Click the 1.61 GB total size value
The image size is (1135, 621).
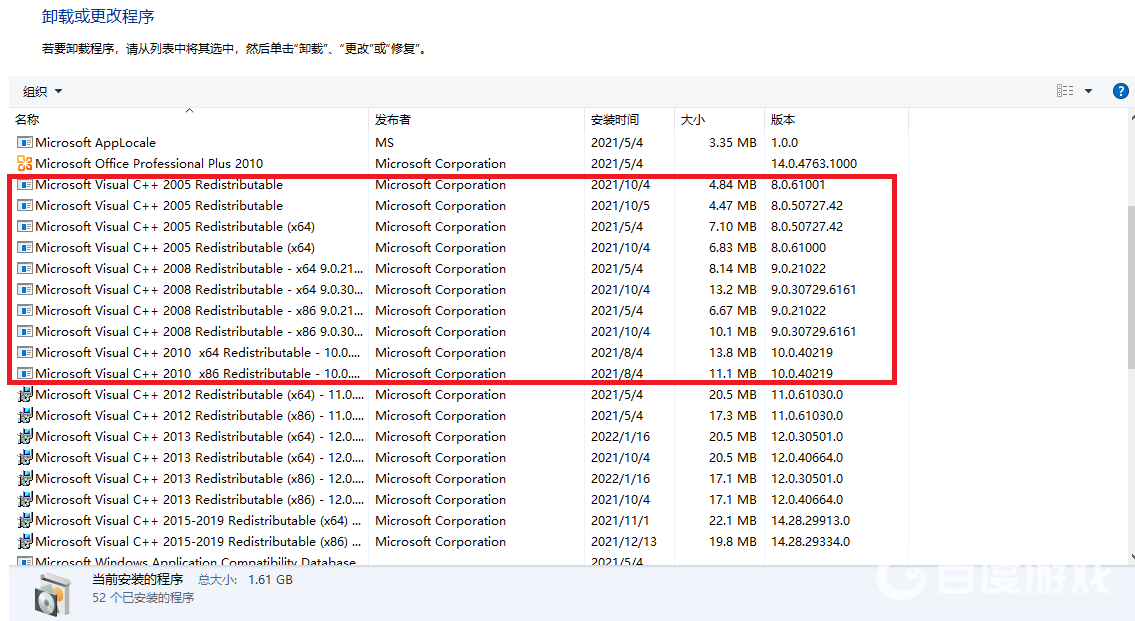(271, 580)
